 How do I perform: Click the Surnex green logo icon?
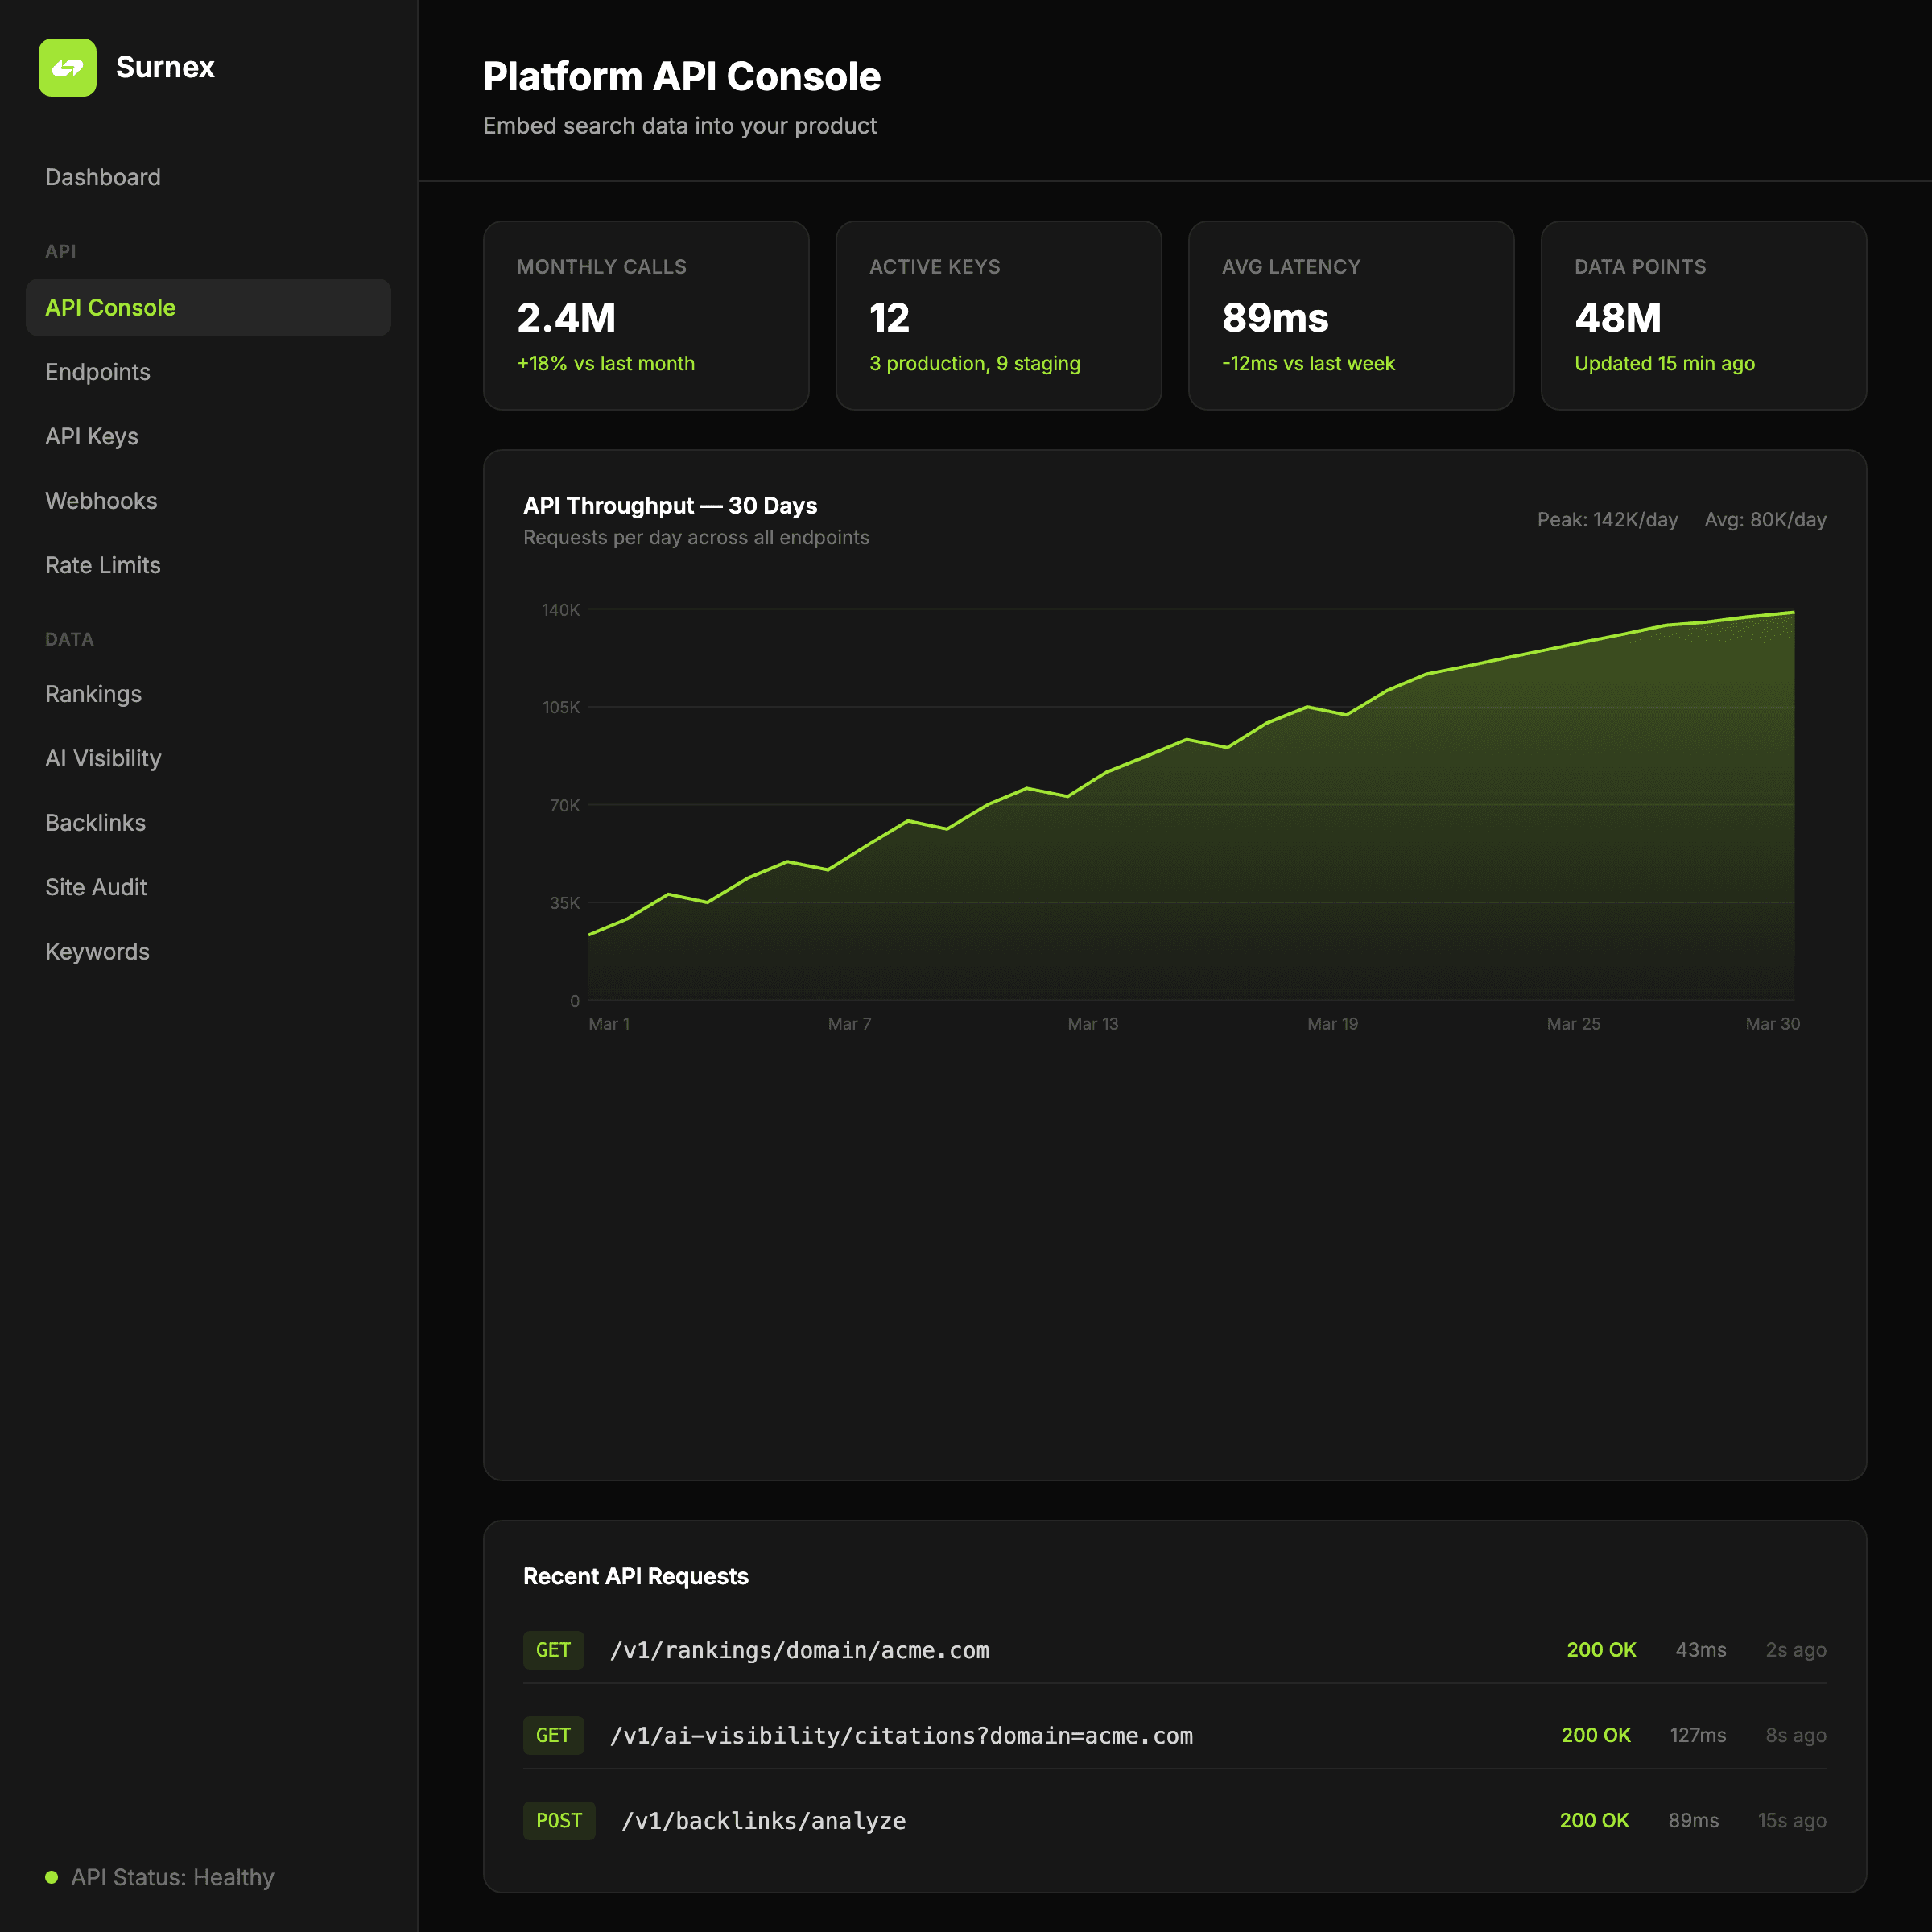[67, 67]
